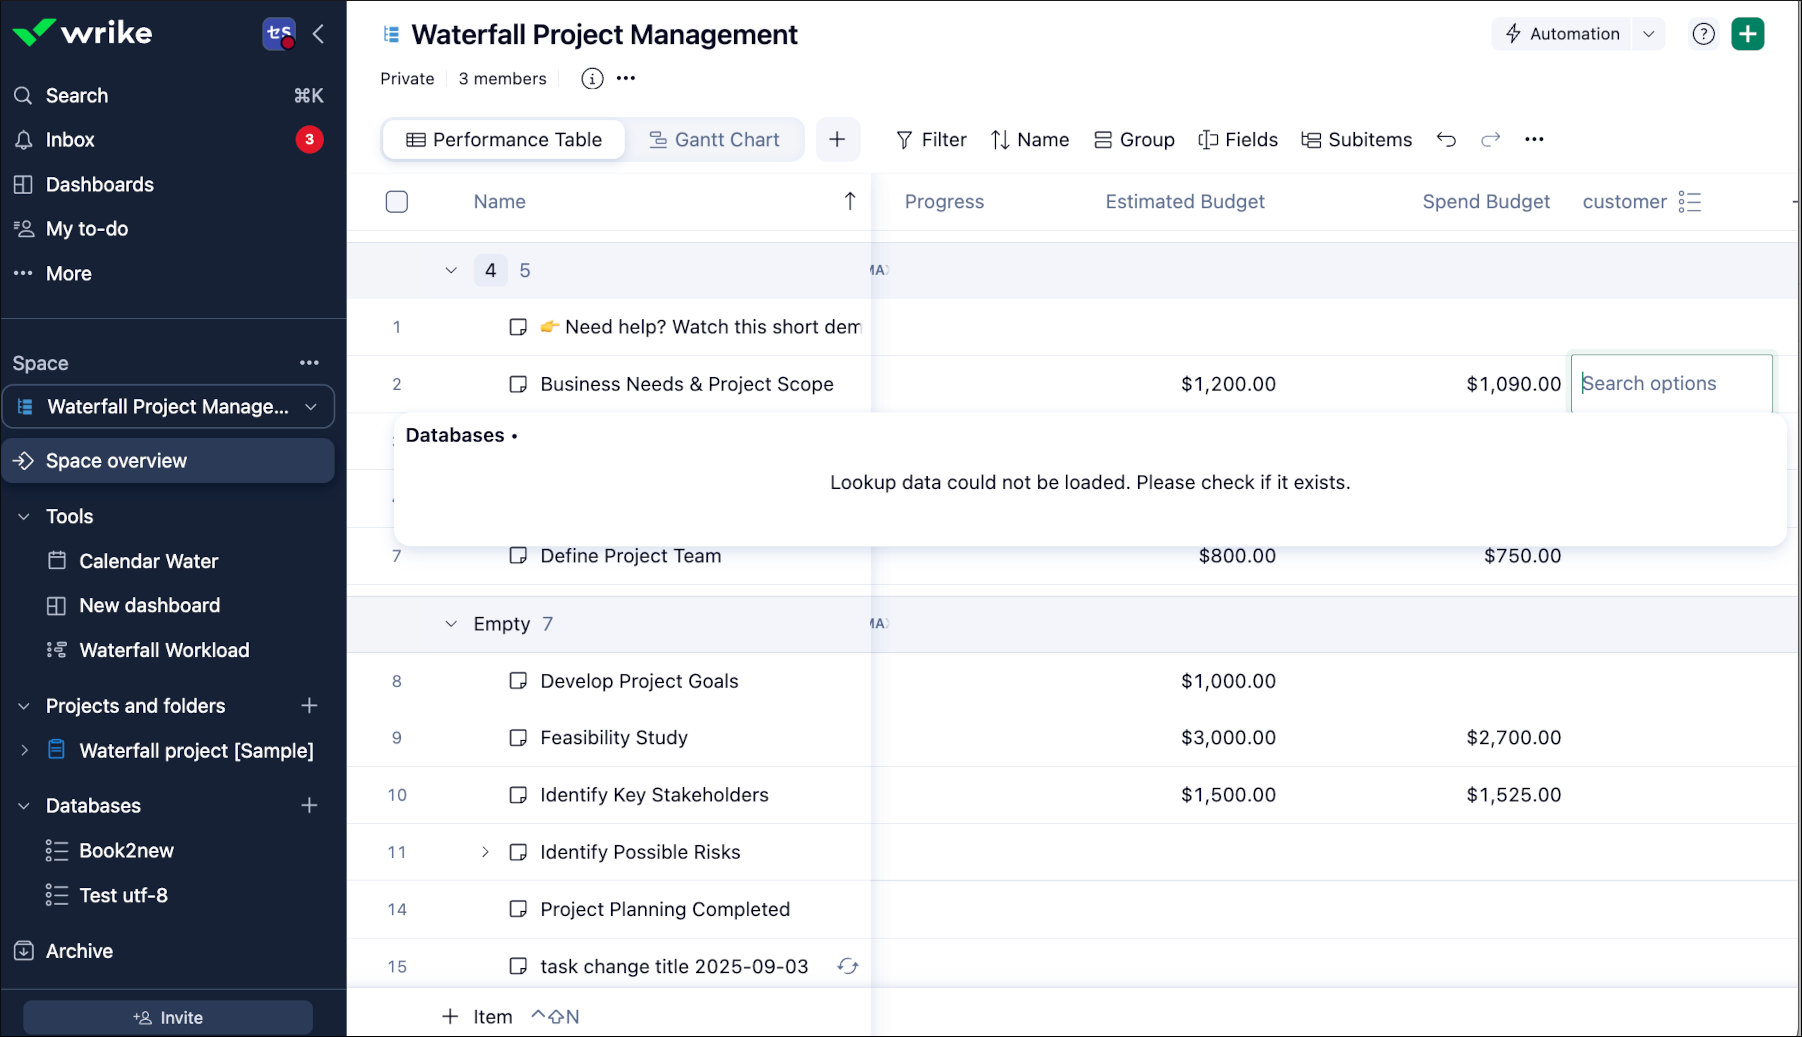Click the Group icon in the toolbar
This screenshot has width=1802, height=1037.
(x=1103, y=140)
